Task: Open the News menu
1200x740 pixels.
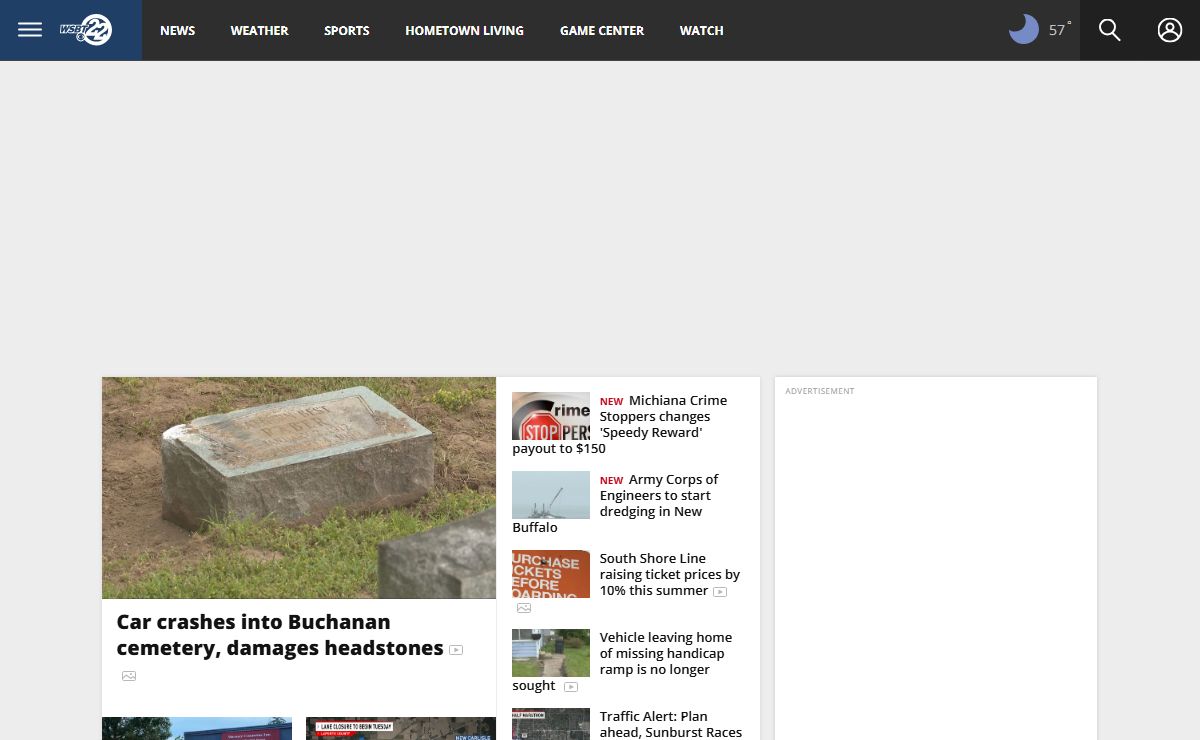Action: [x=178, y=30]
